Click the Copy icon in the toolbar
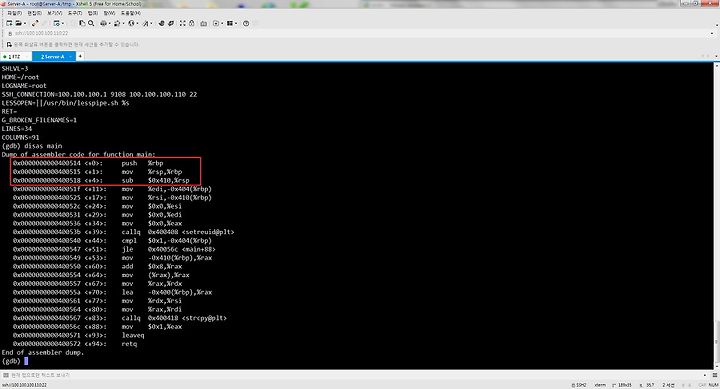Screen dimensions: 720x389 [x=82, y=23]
